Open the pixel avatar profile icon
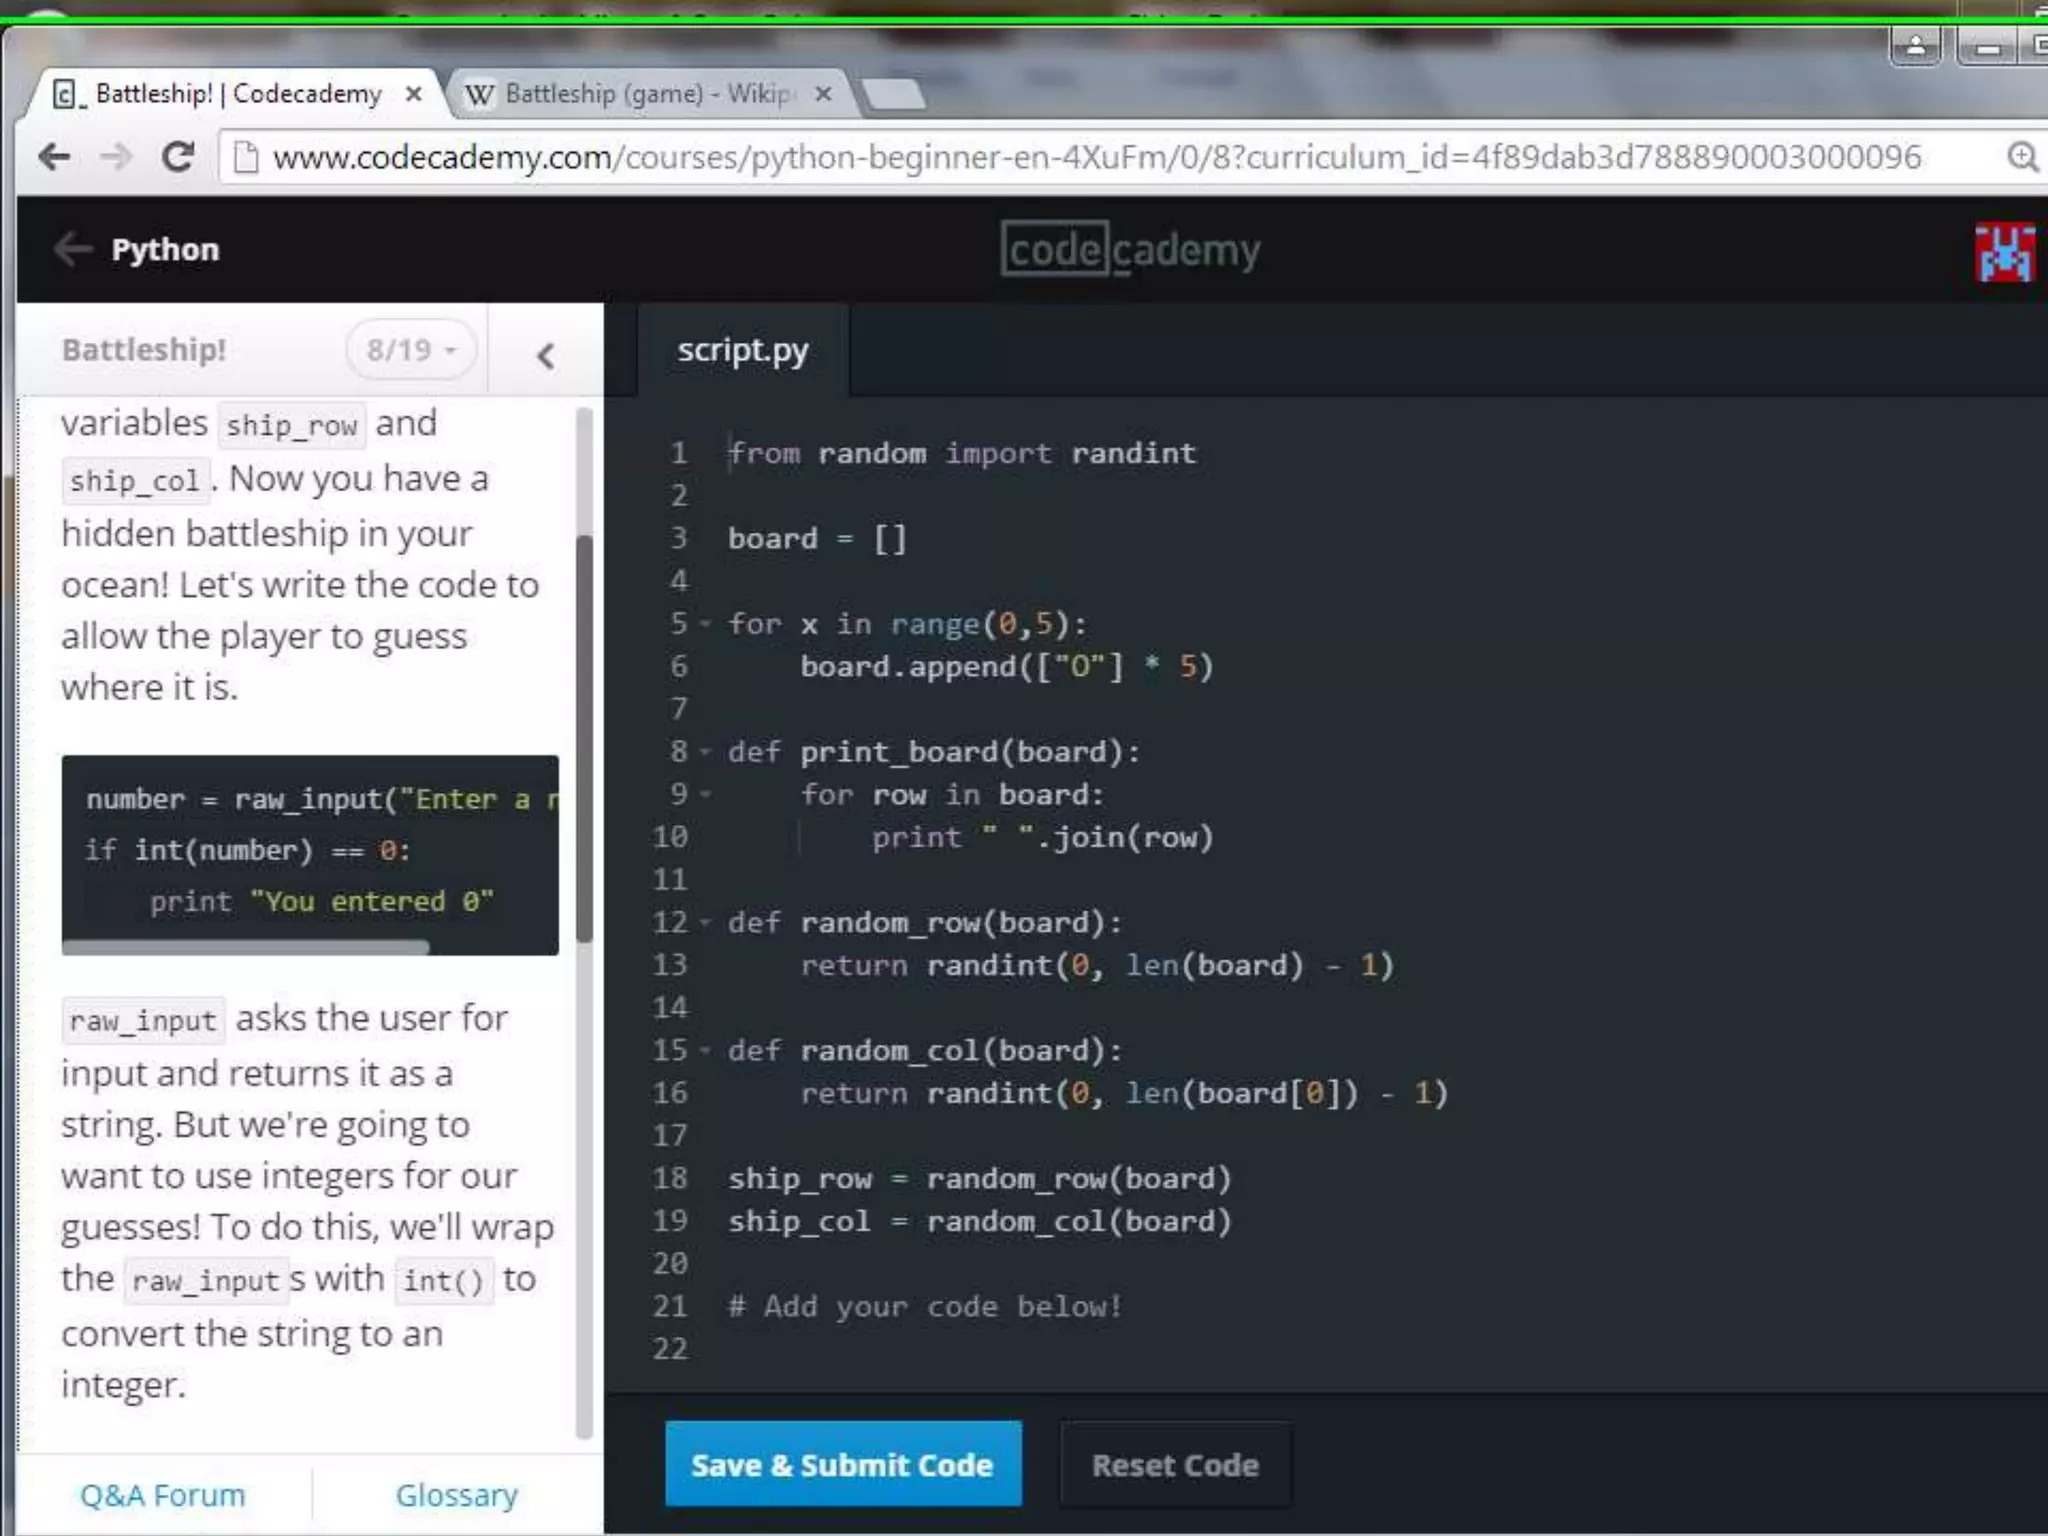This screenshot has width=2048, height=1536. coord(2004,252)
